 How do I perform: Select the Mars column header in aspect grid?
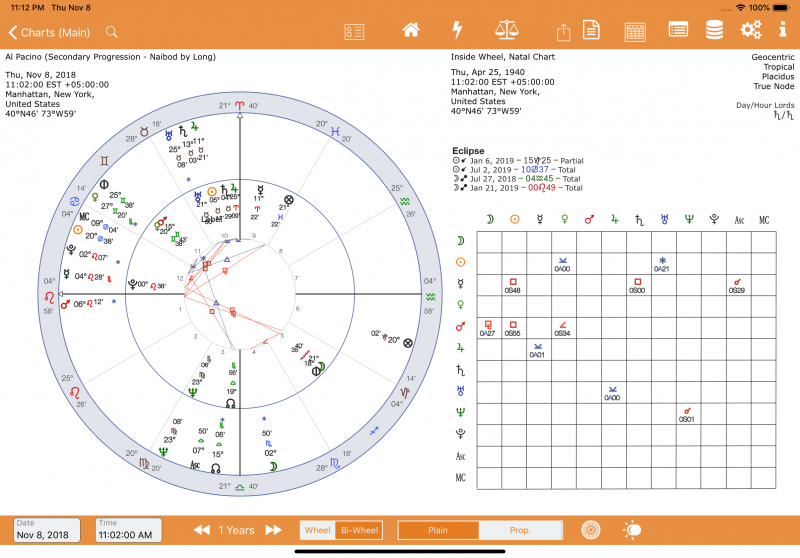pos(589,219)
